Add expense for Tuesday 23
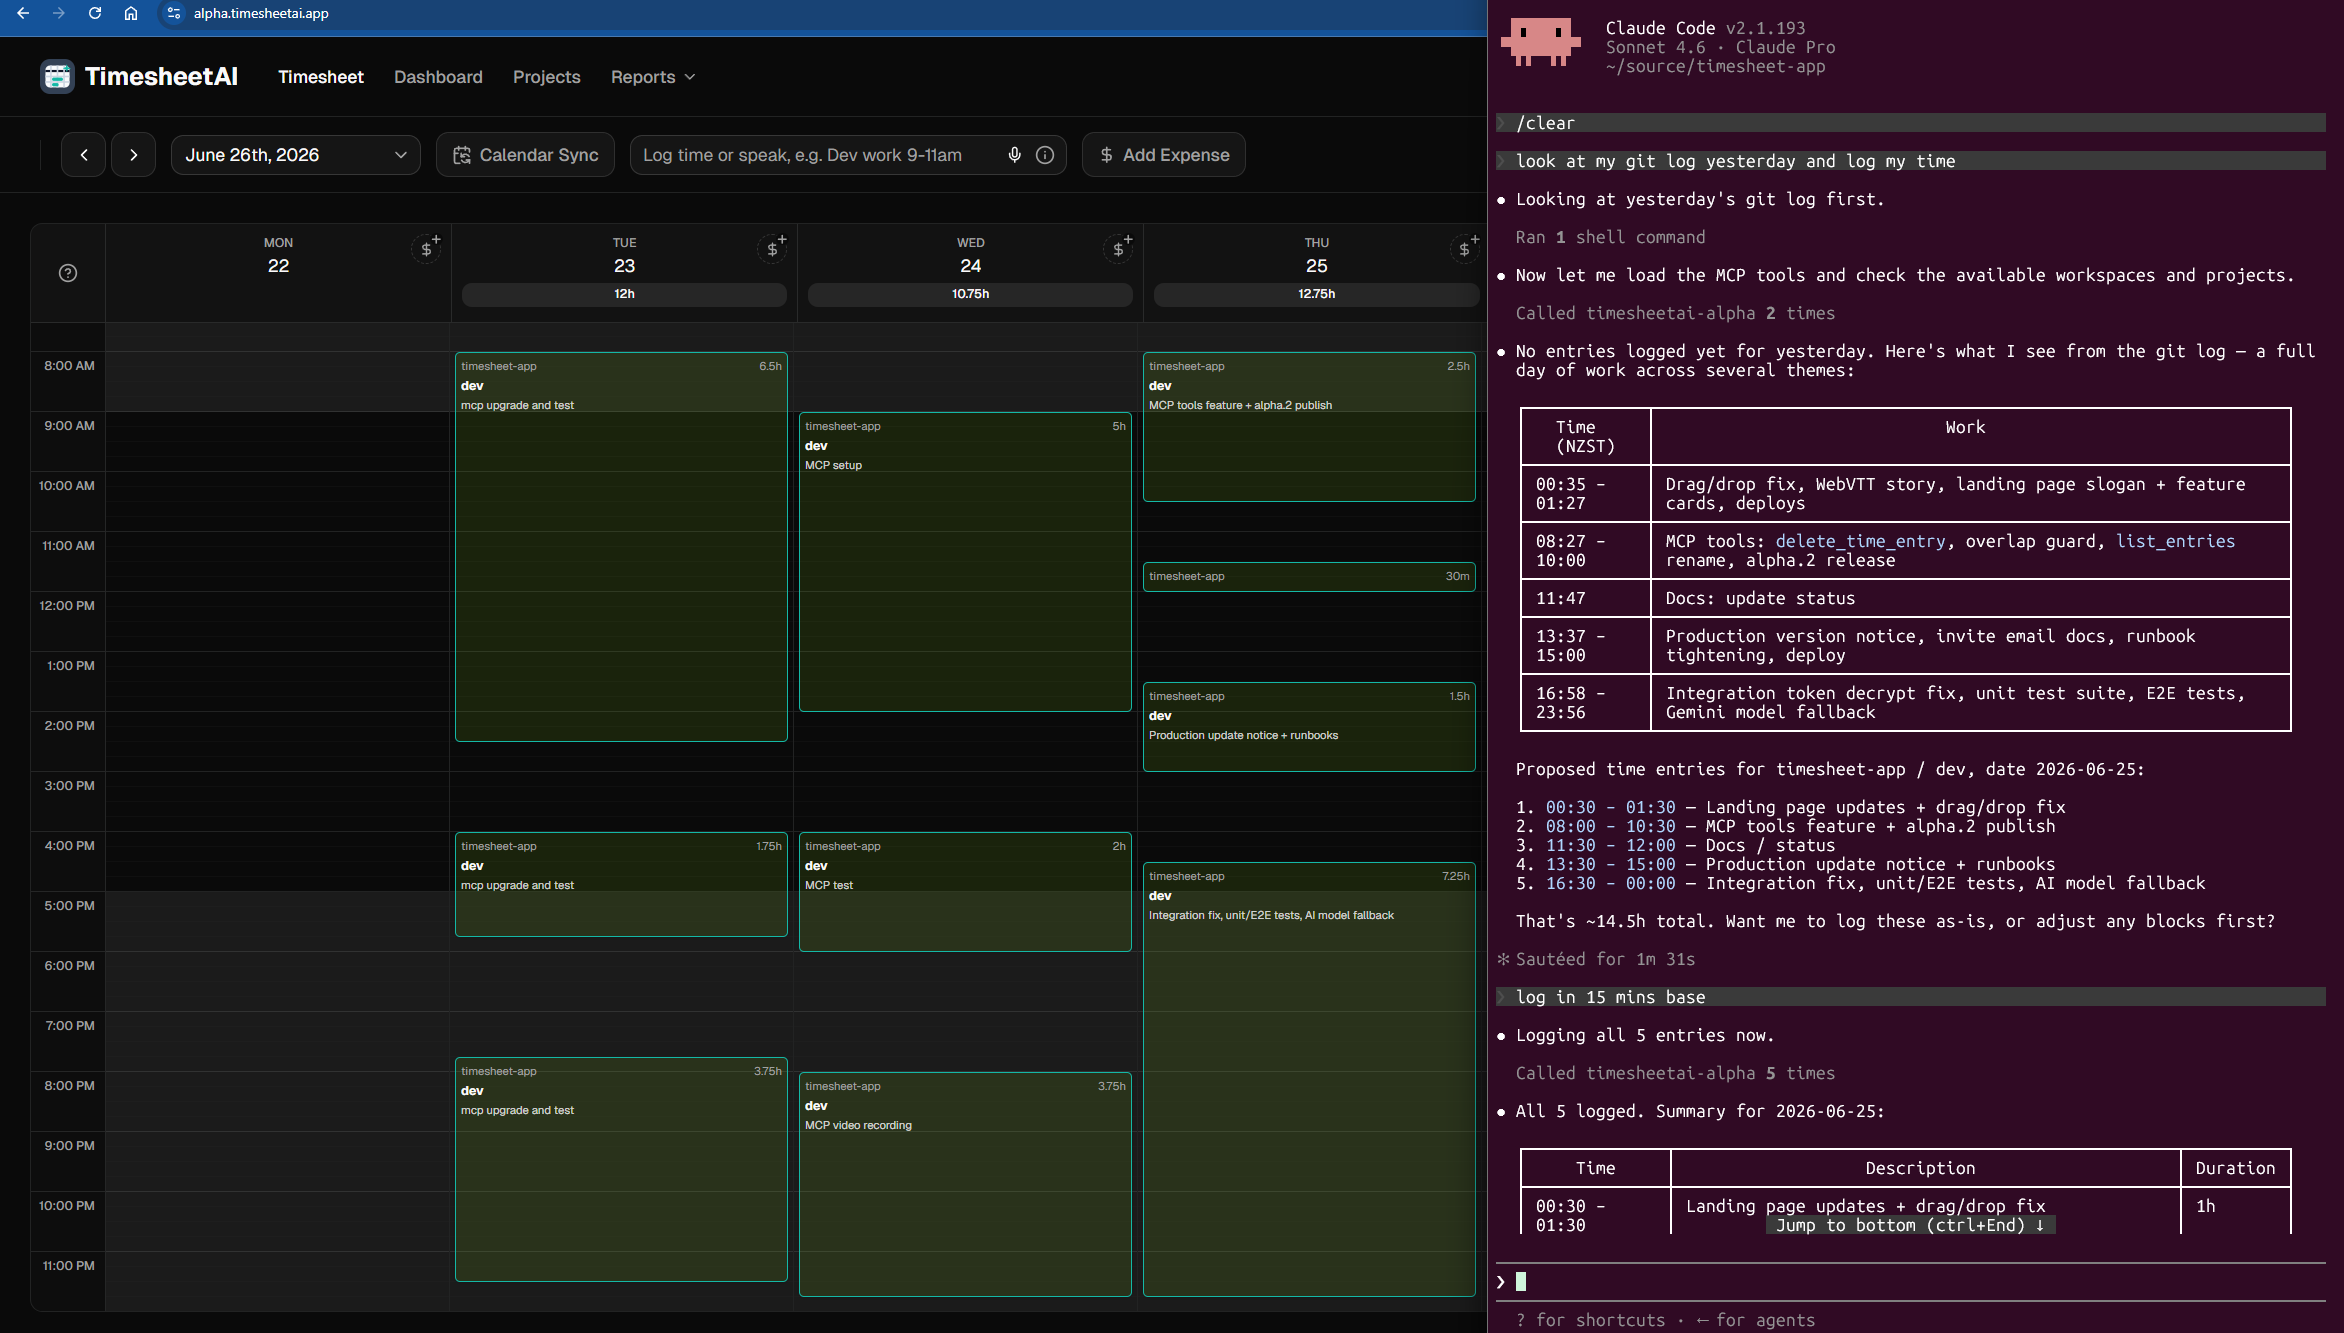2344x1333 pixels. [773, 248]
